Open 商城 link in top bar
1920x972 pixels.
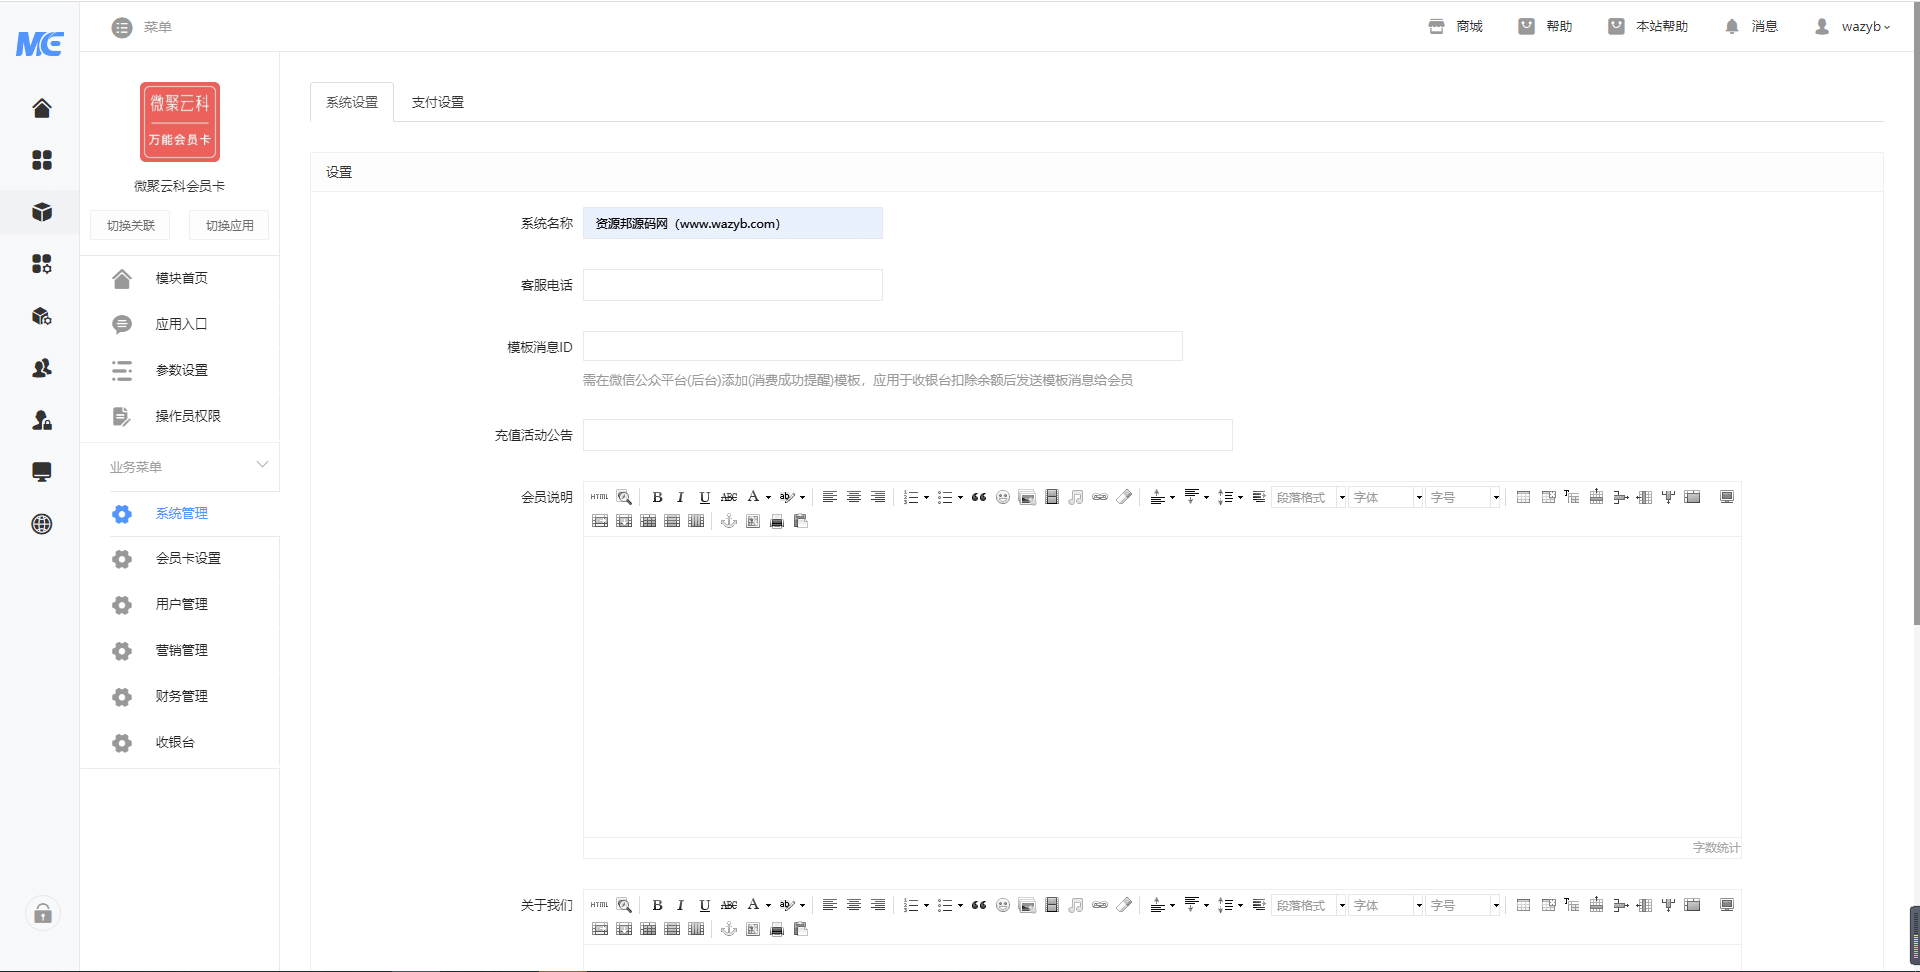(1456, 27)
